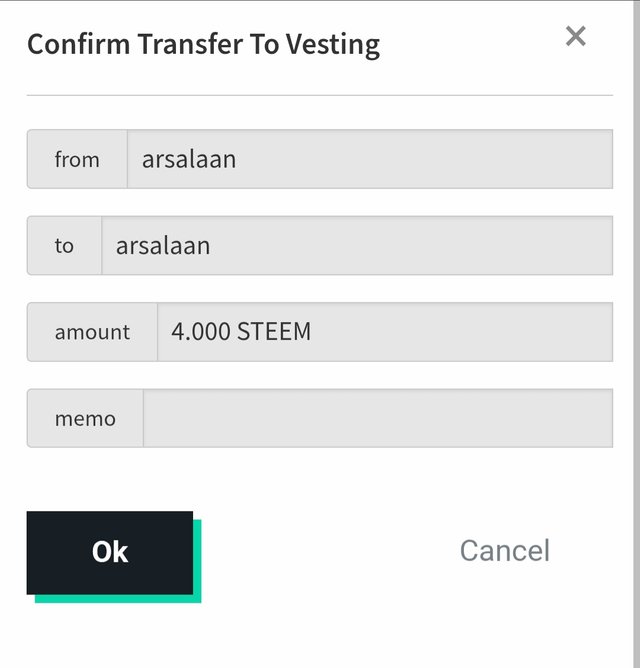This screenshot has height=668, width=640.
Task: Click the Confirm Transfer To Vesting title
Action: click(204, 44)
